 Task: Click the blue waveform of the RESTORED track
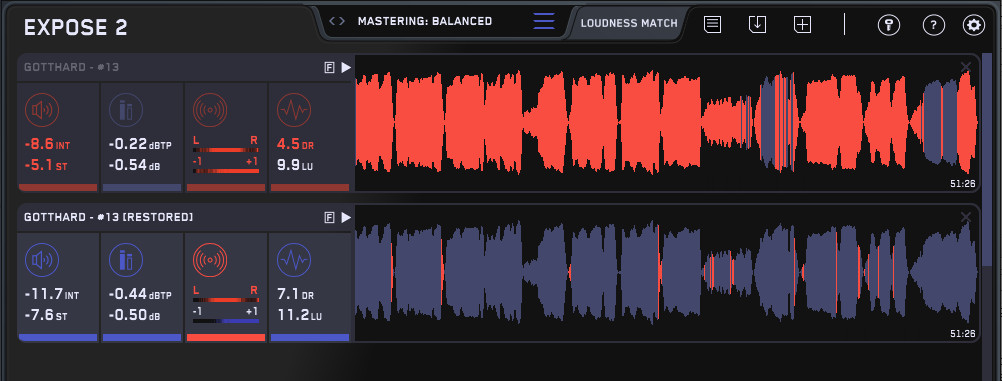(667, 273)
